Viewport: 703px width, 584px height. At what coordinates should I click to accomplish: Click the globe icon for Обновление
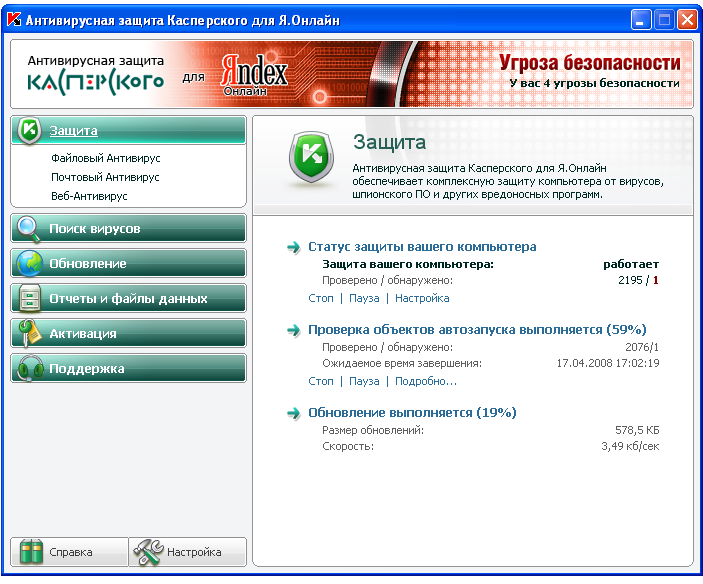[29, 263]
